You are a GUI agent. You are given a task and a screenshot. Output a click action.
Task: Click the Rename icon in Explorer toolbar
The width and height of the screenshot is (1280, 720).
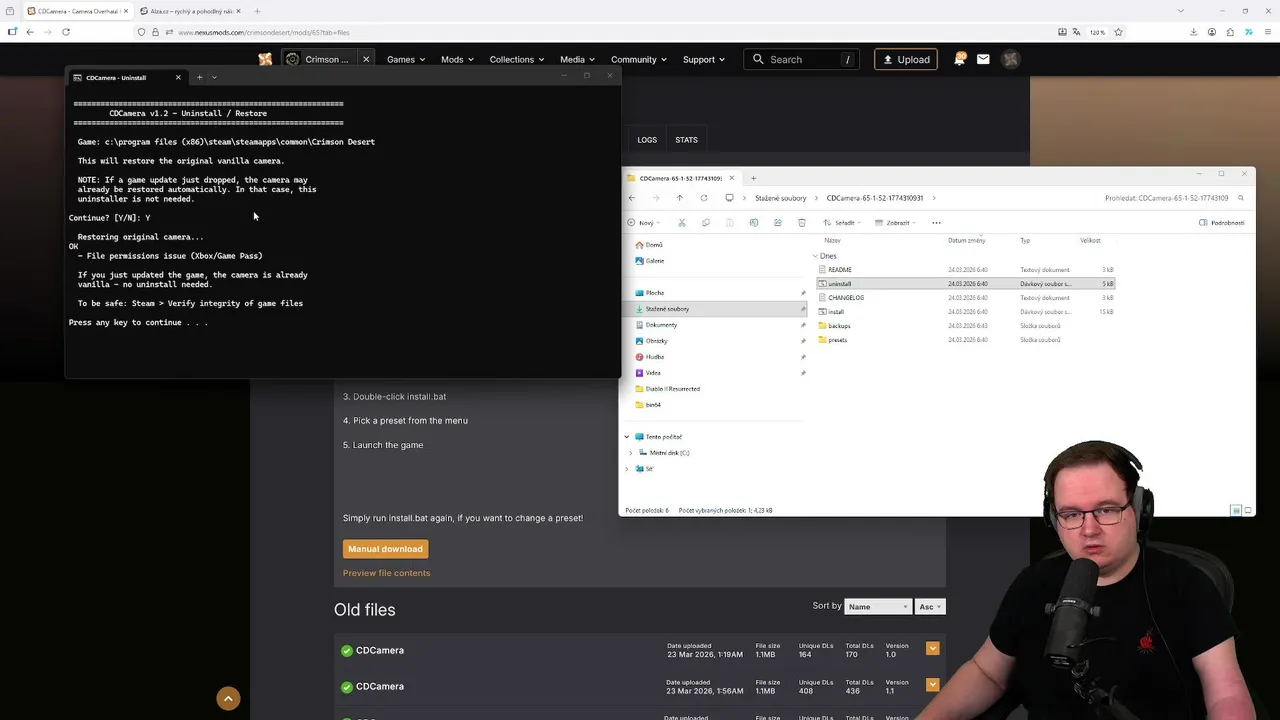(753, 223)
